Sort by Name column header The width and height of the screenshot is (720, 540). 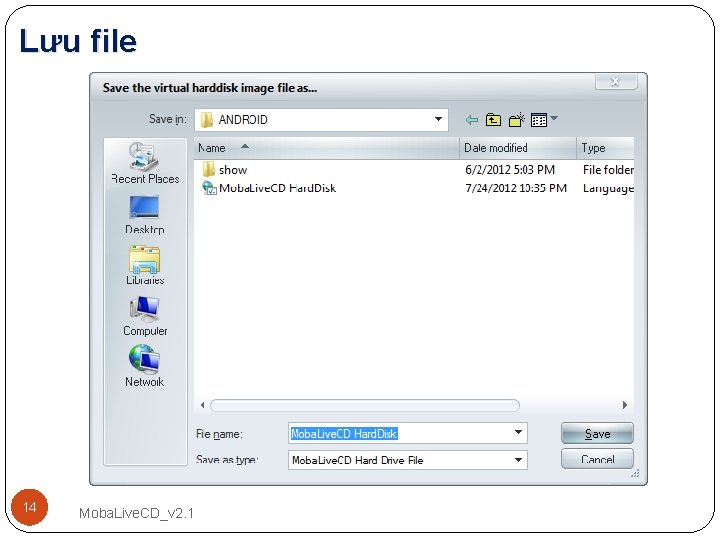pos(326,148)
